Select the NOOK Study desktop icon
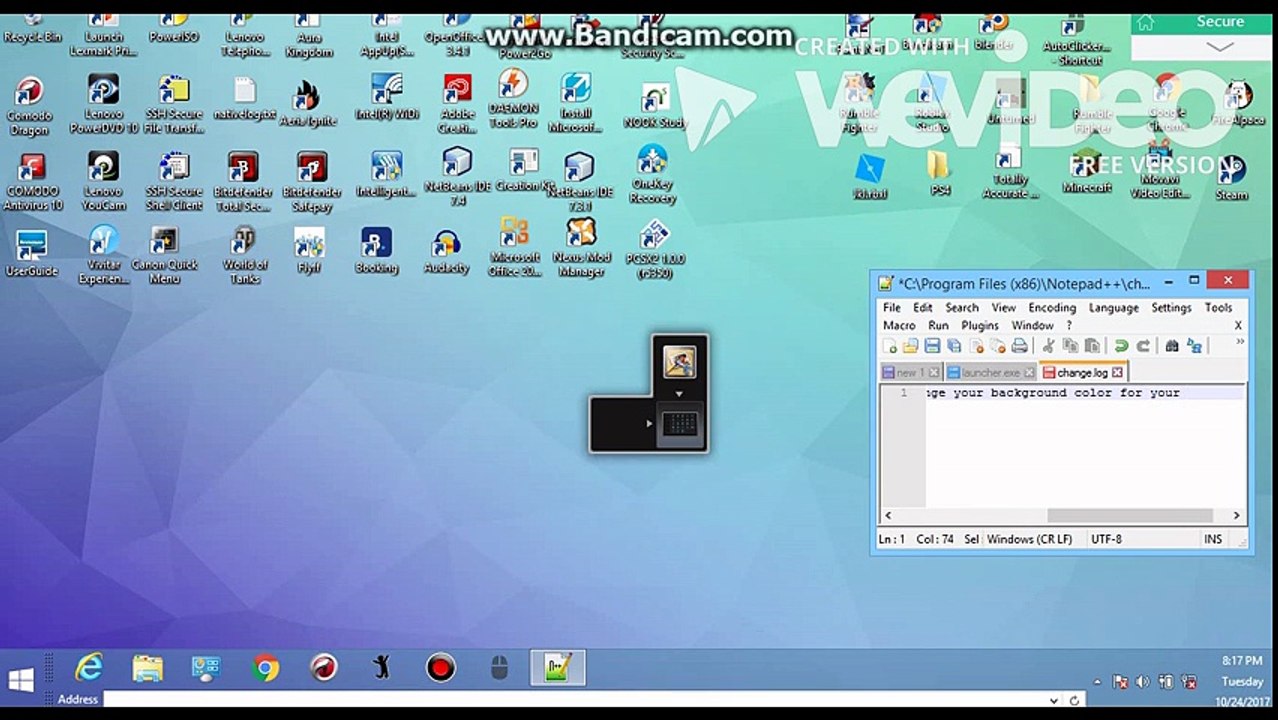1278x720 pixels. coord(655,105)
